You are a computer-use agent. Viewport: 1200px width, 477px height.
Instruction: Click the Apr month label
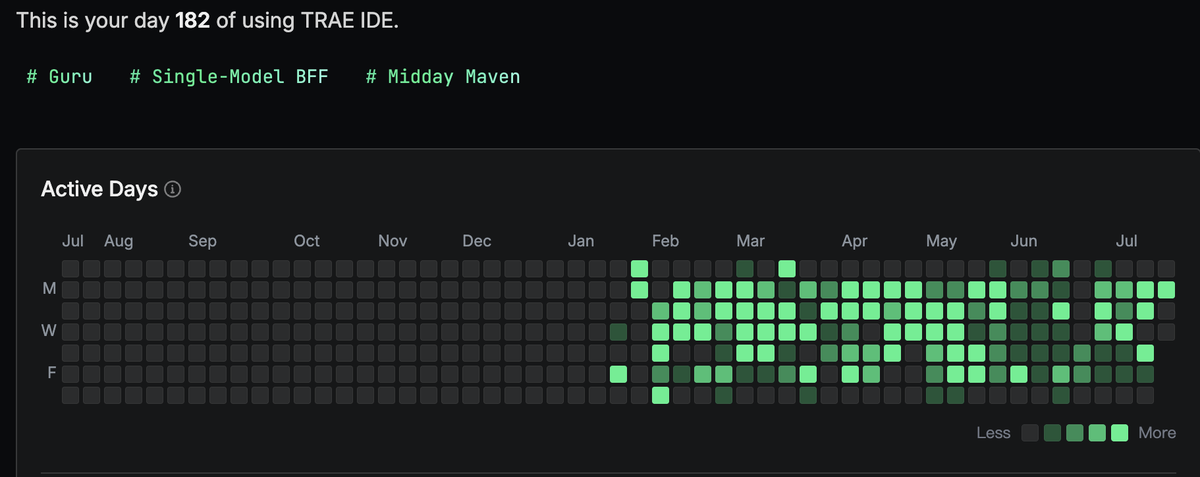click(x=854, y=241)
